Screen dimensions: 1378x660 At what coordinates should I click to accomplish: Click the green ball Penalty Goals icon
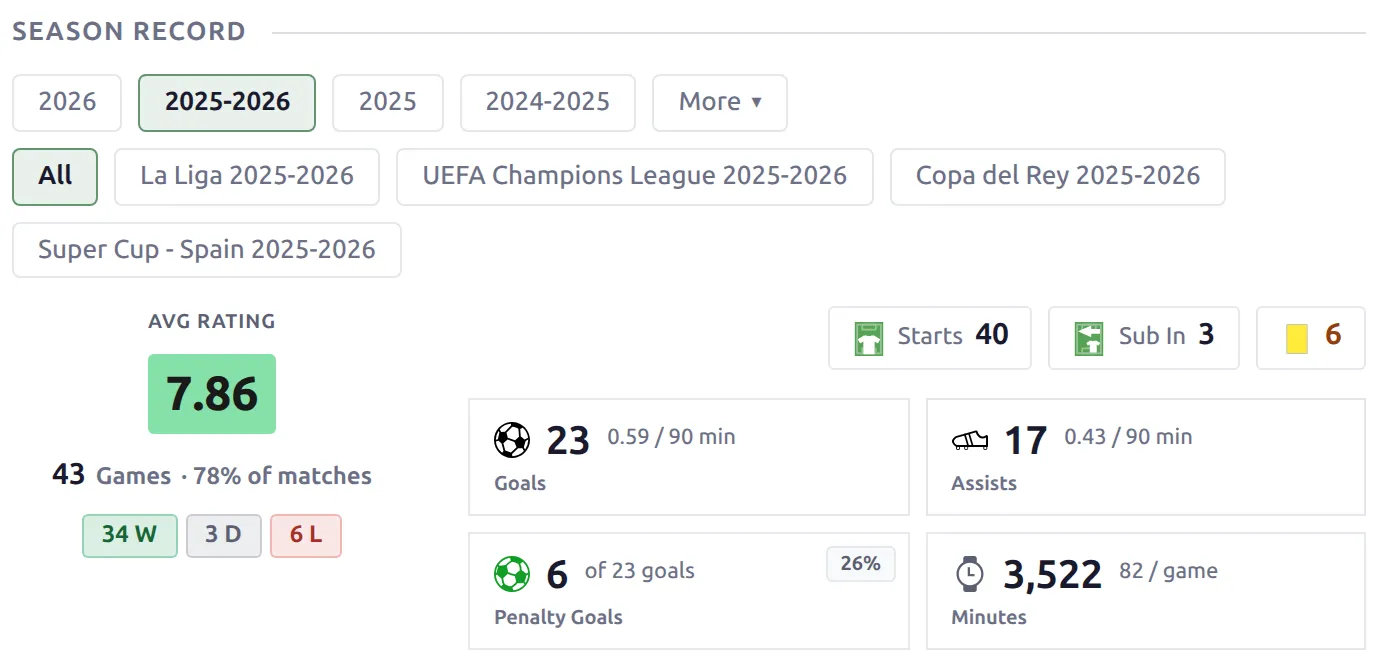[x=512, y=574]
